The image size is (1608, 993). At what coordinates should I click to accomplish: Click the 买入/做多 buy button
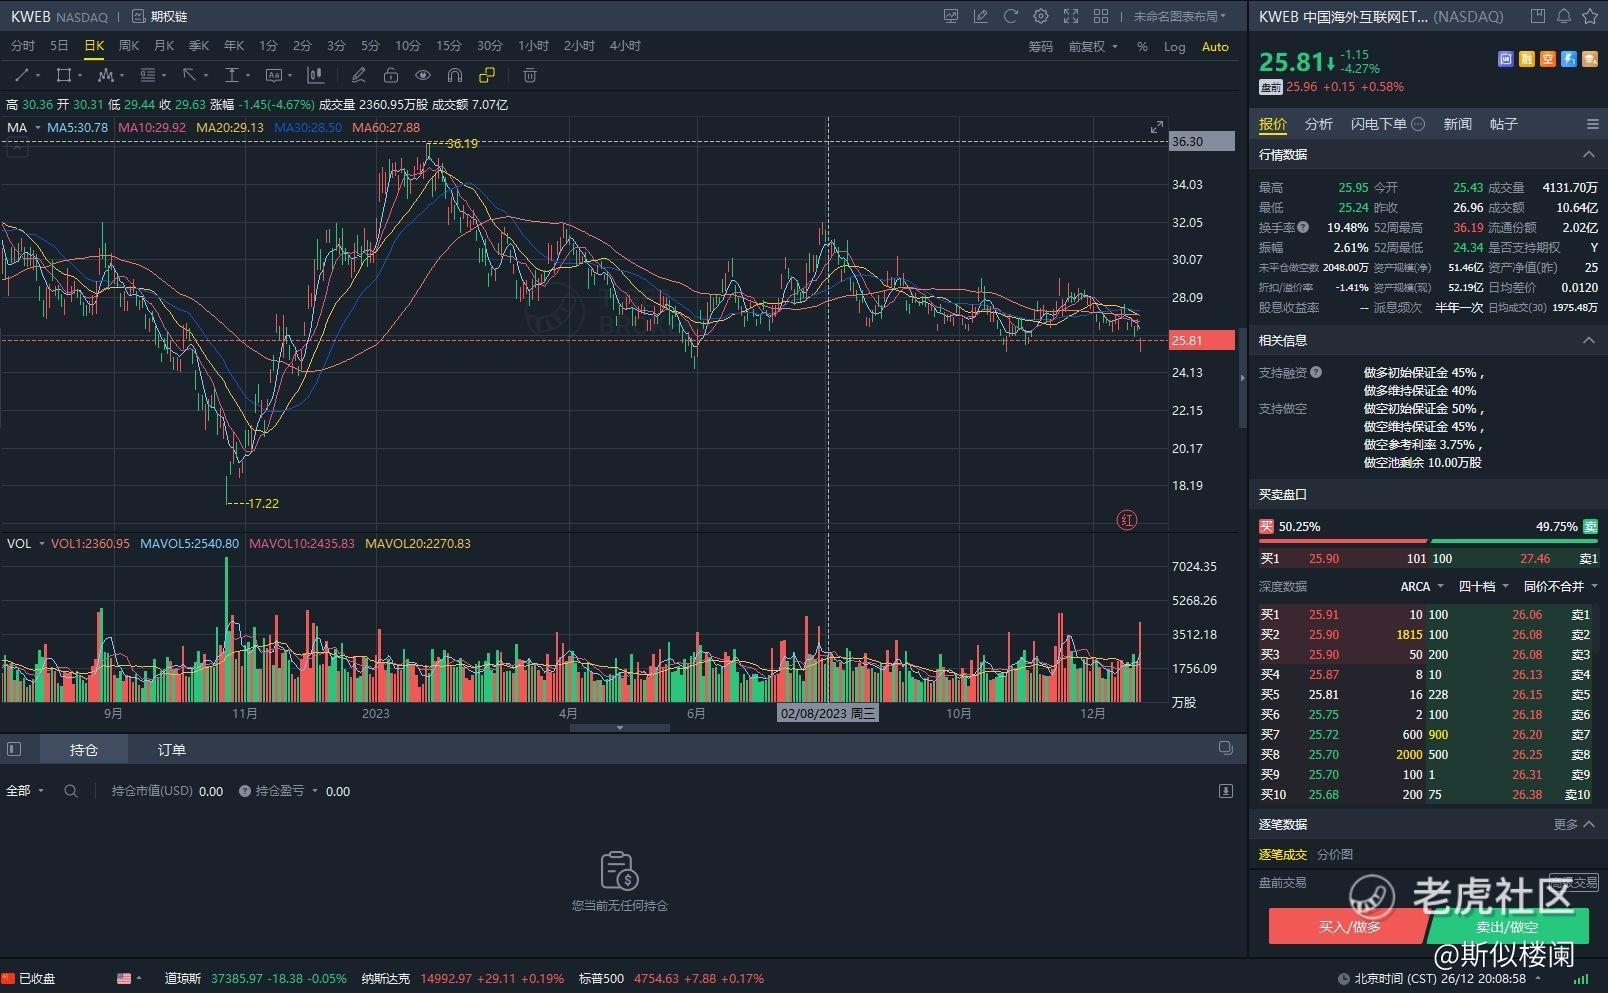coord(1349,926)
